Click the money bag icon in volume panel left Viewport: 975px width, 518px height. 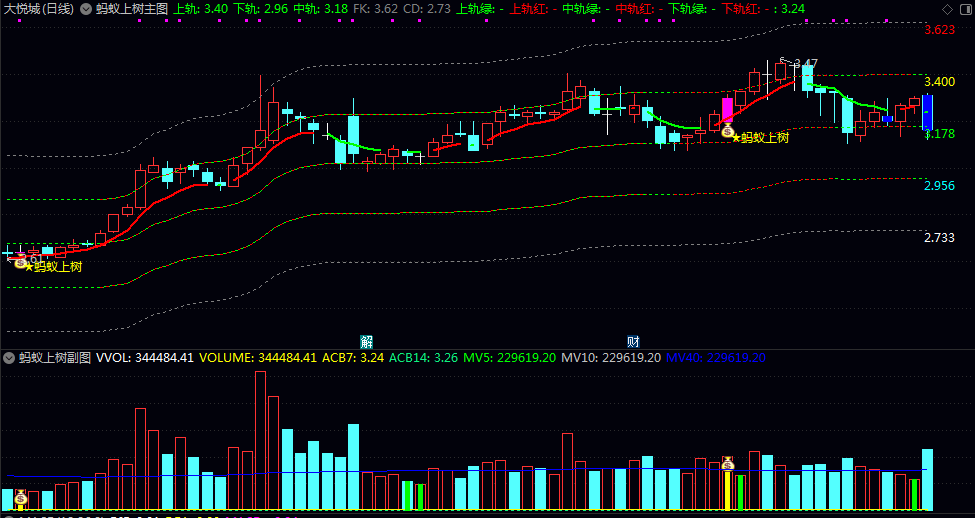click(21, 497)
